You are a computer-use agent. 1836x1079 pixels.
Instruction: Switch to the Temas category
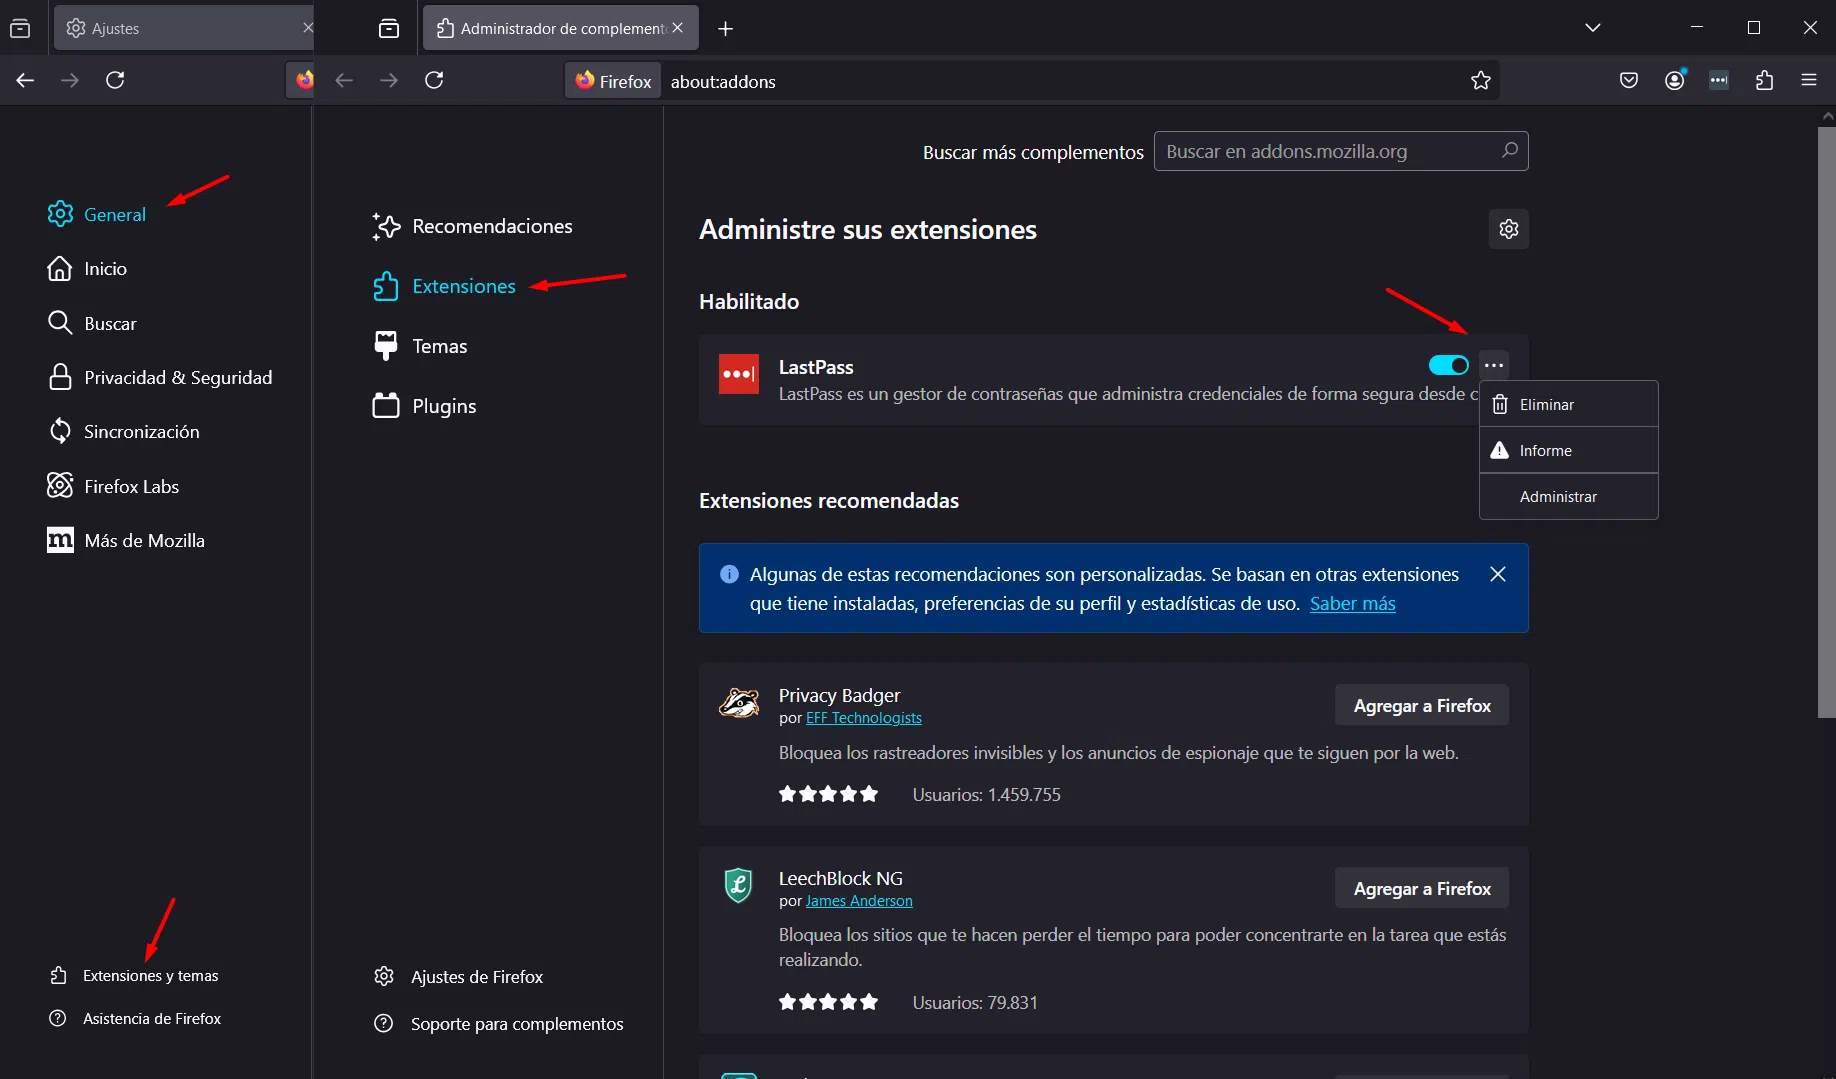pos(439,347)
